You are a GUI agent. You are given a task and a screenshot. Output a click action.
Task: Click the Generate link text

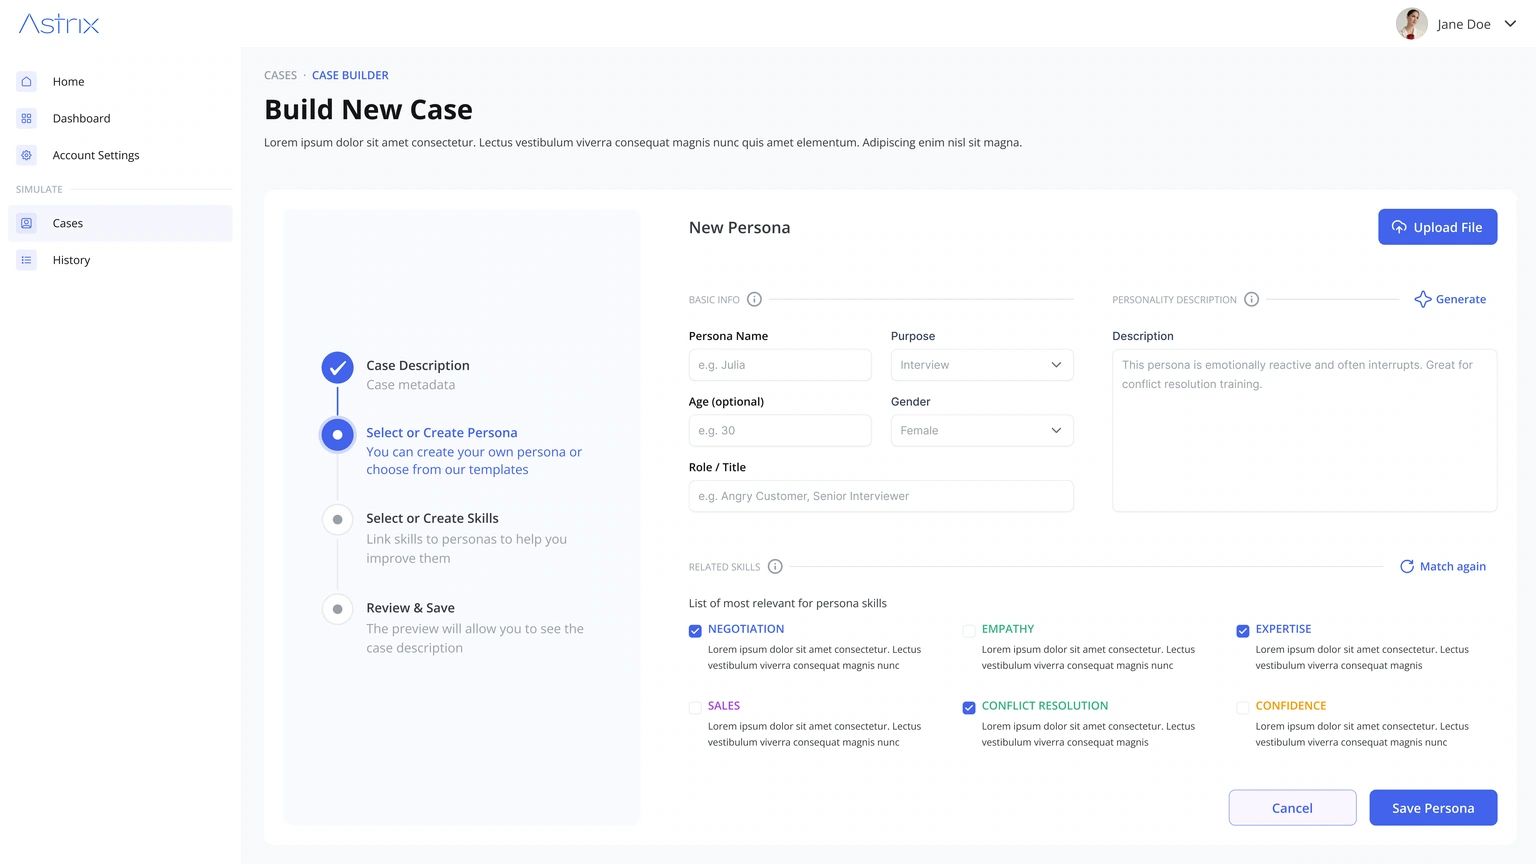[1461, 299]
